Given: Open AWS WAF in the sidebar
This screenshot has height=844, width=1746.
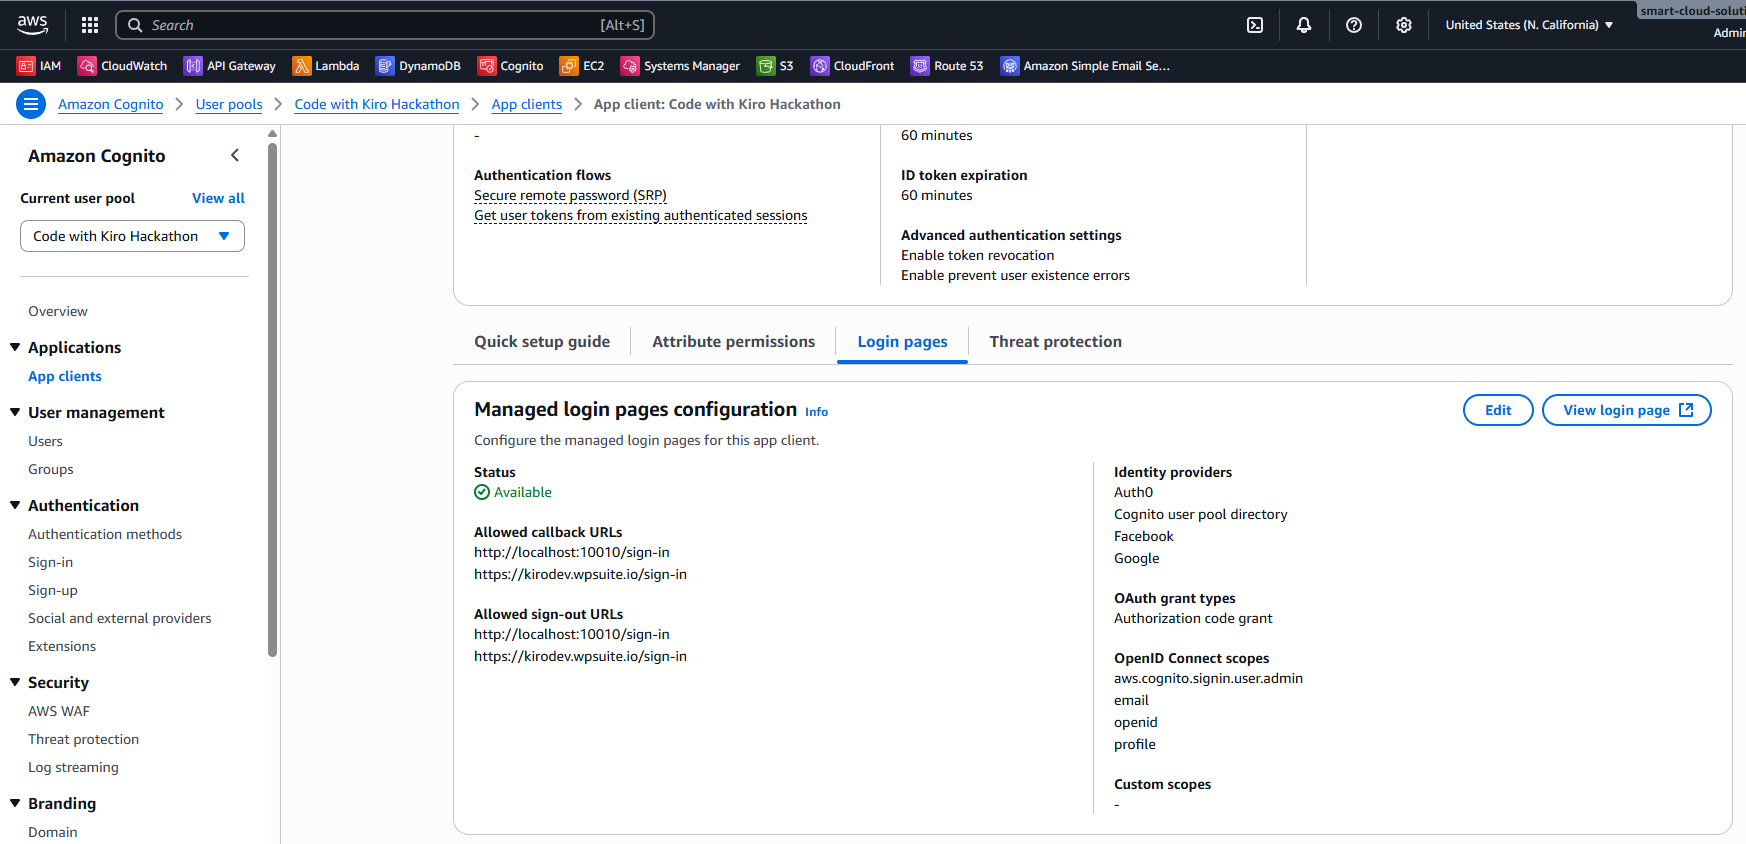Looking at the screenshot, I should [x=59, y=711].
